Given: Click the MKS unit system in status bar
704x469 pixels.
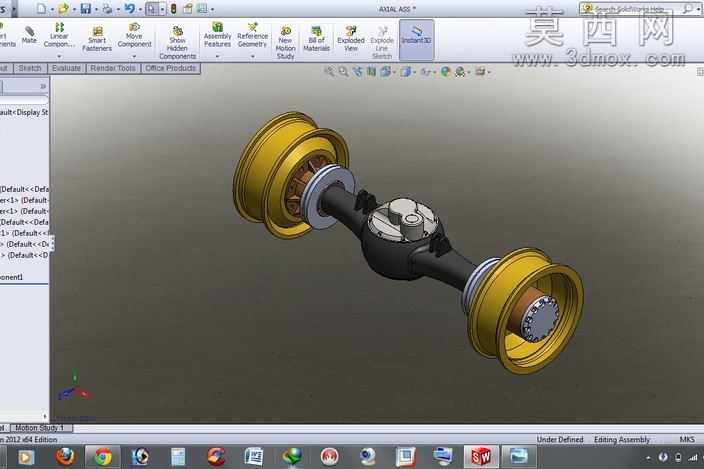Looking at the screenshot, I should [x=687, y=439].
